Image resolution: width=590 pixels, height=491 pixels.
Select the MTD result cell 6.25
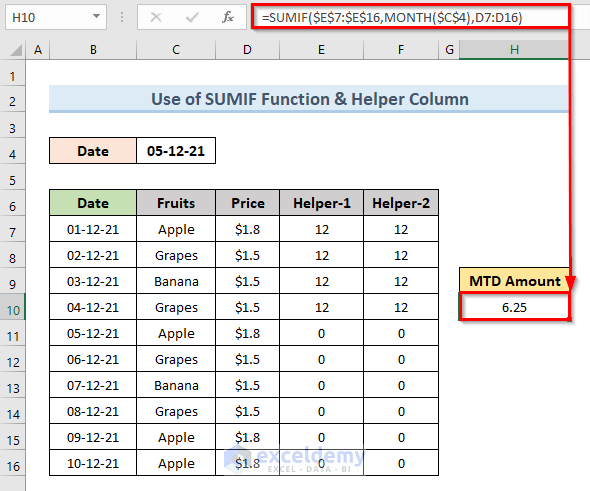click(514, 307)
